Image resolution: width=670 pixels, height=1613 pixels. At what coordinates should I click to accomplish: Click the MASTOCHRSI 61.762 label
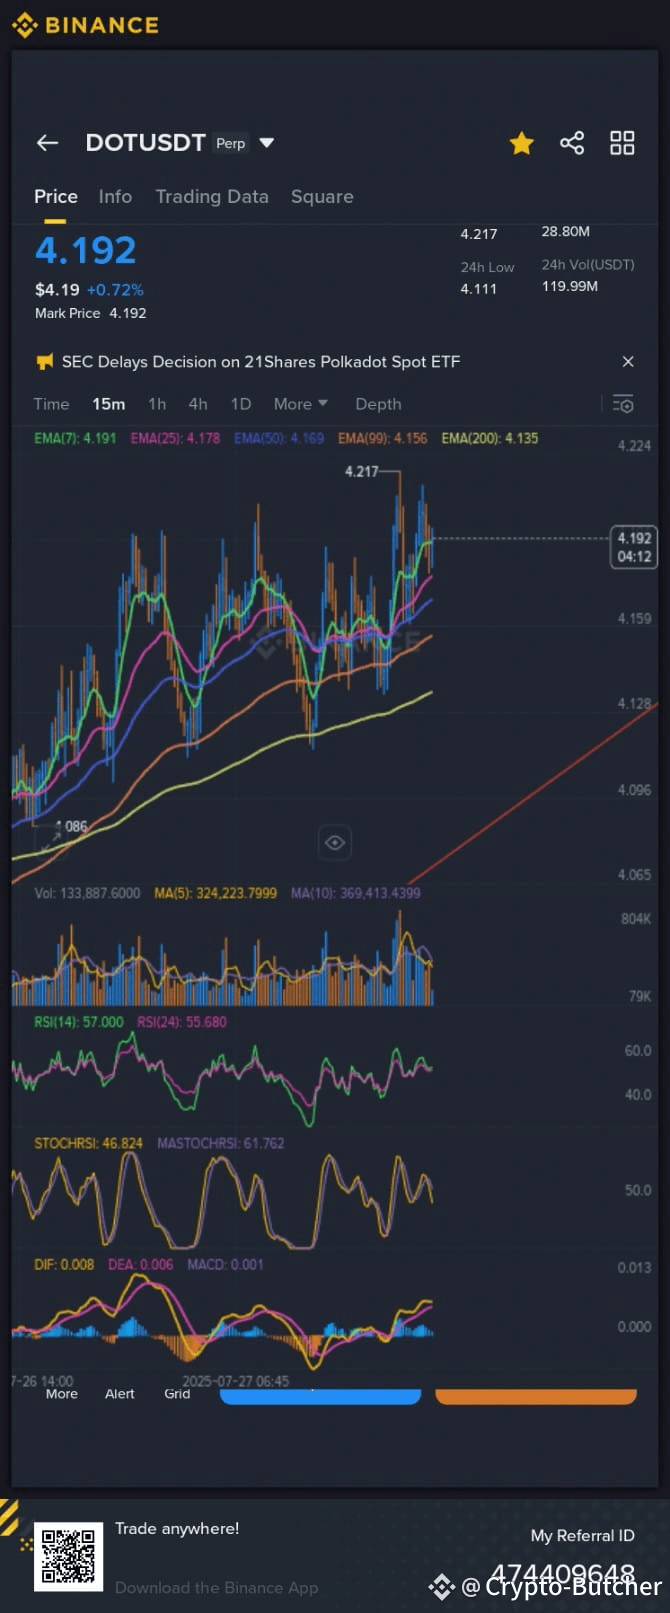pos(221,1143)
